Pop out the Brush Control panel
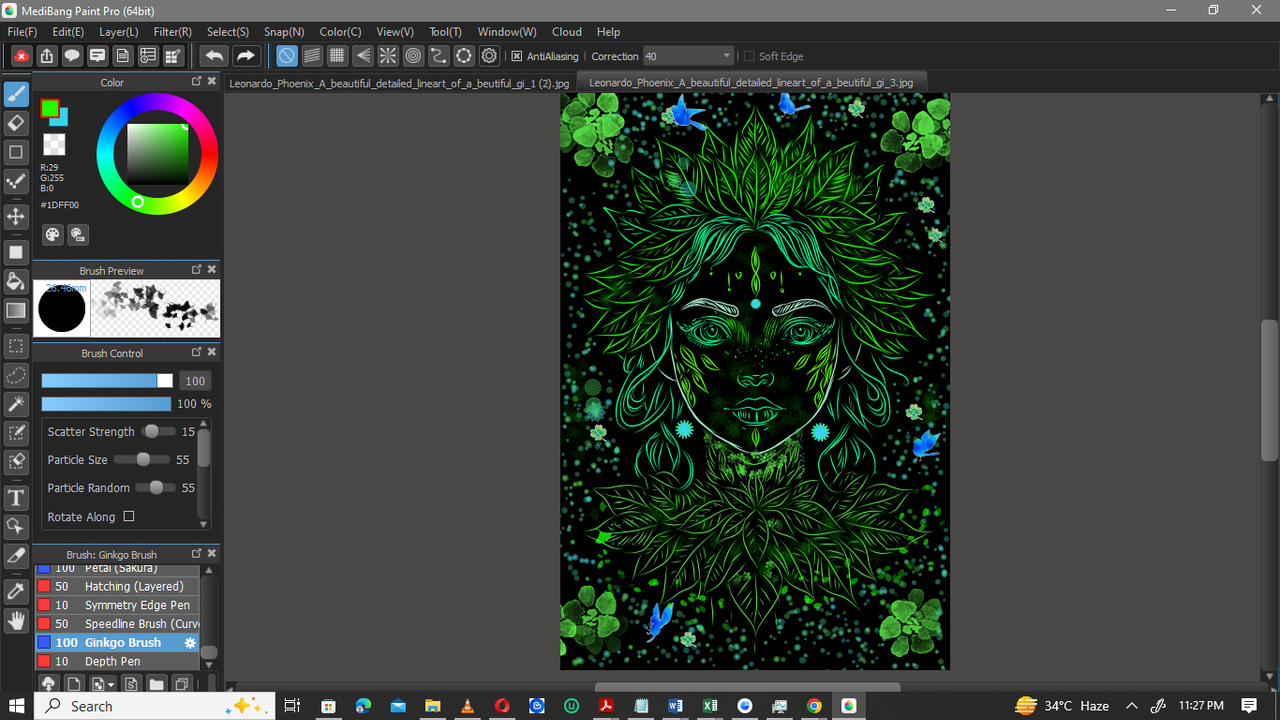1280x720 pixels. coord(197,352)
